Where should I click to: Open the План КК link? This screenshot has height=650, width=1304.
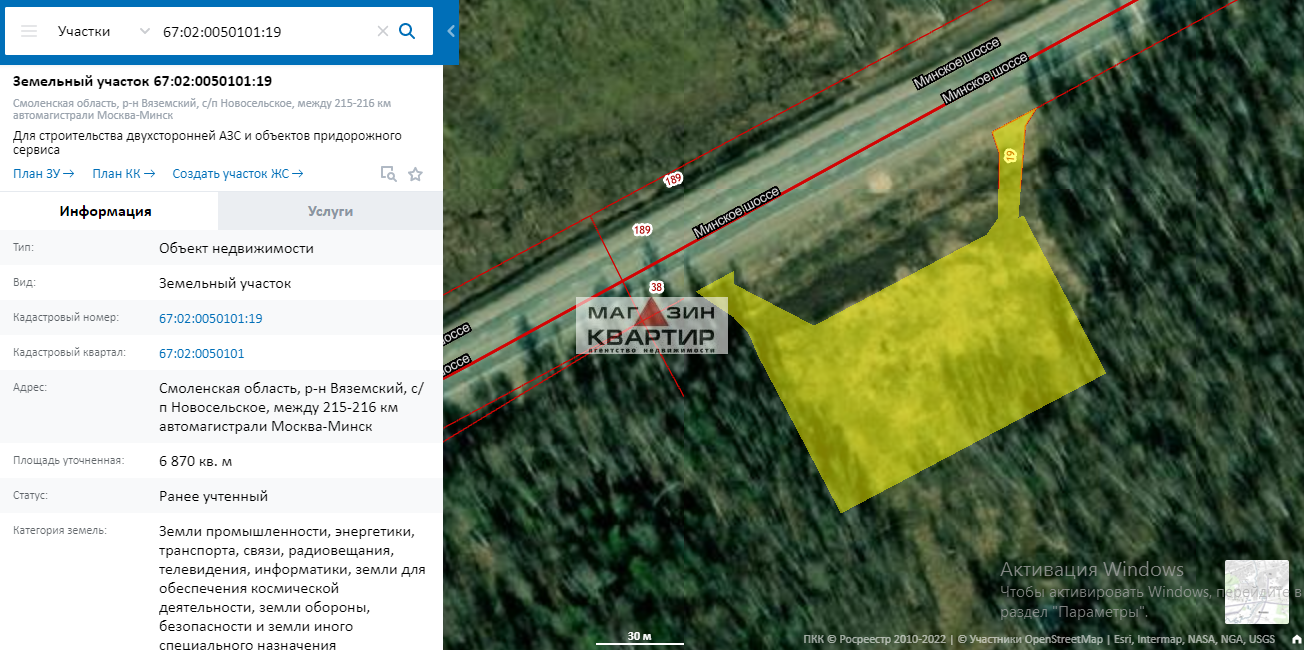coord(123,174)
